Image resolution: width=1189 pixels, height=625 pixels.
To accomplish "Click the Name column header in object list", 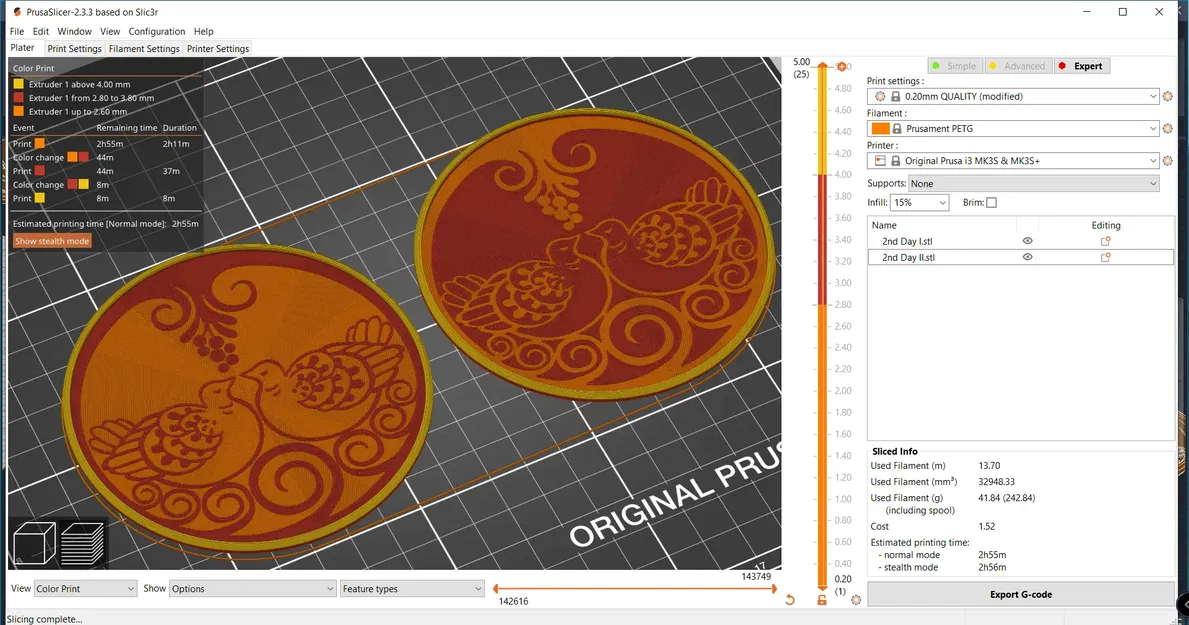I will (884, 225).
